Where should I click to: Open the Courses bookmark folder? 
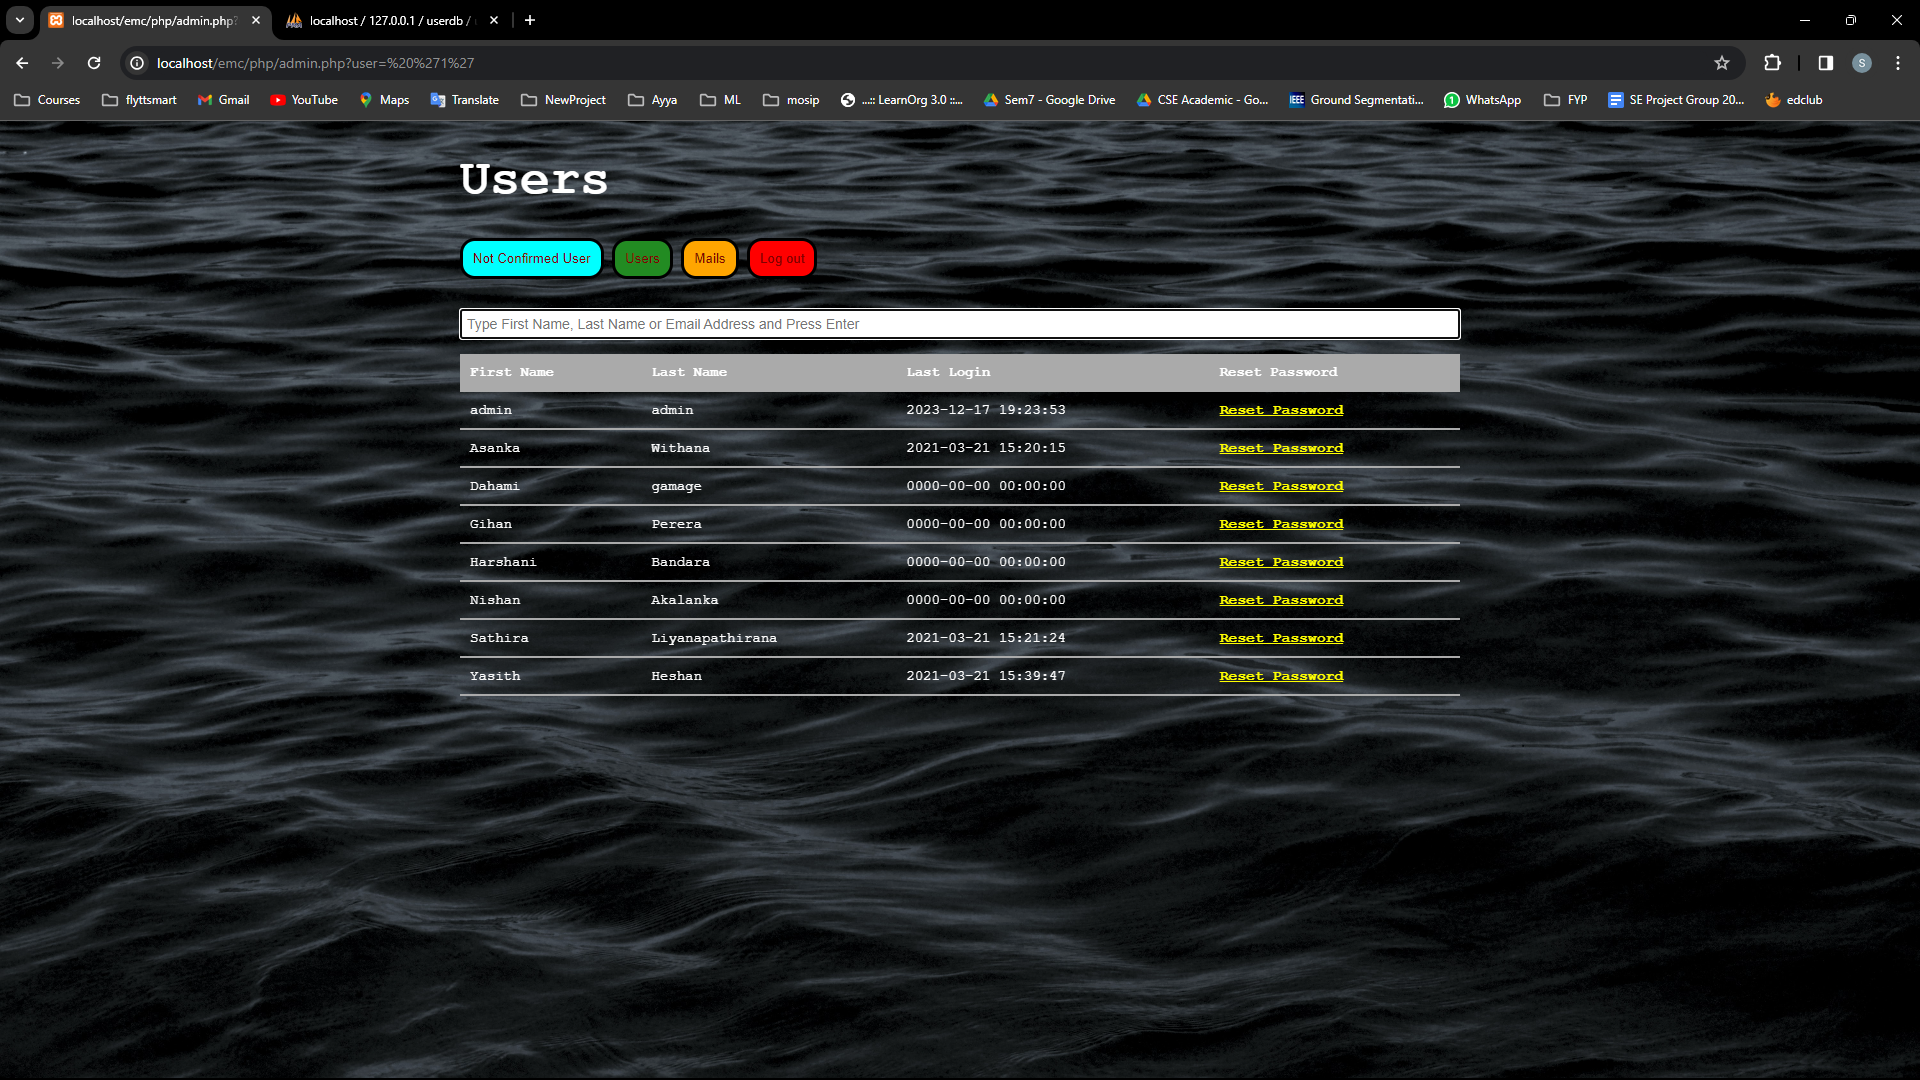coord(47,100)
